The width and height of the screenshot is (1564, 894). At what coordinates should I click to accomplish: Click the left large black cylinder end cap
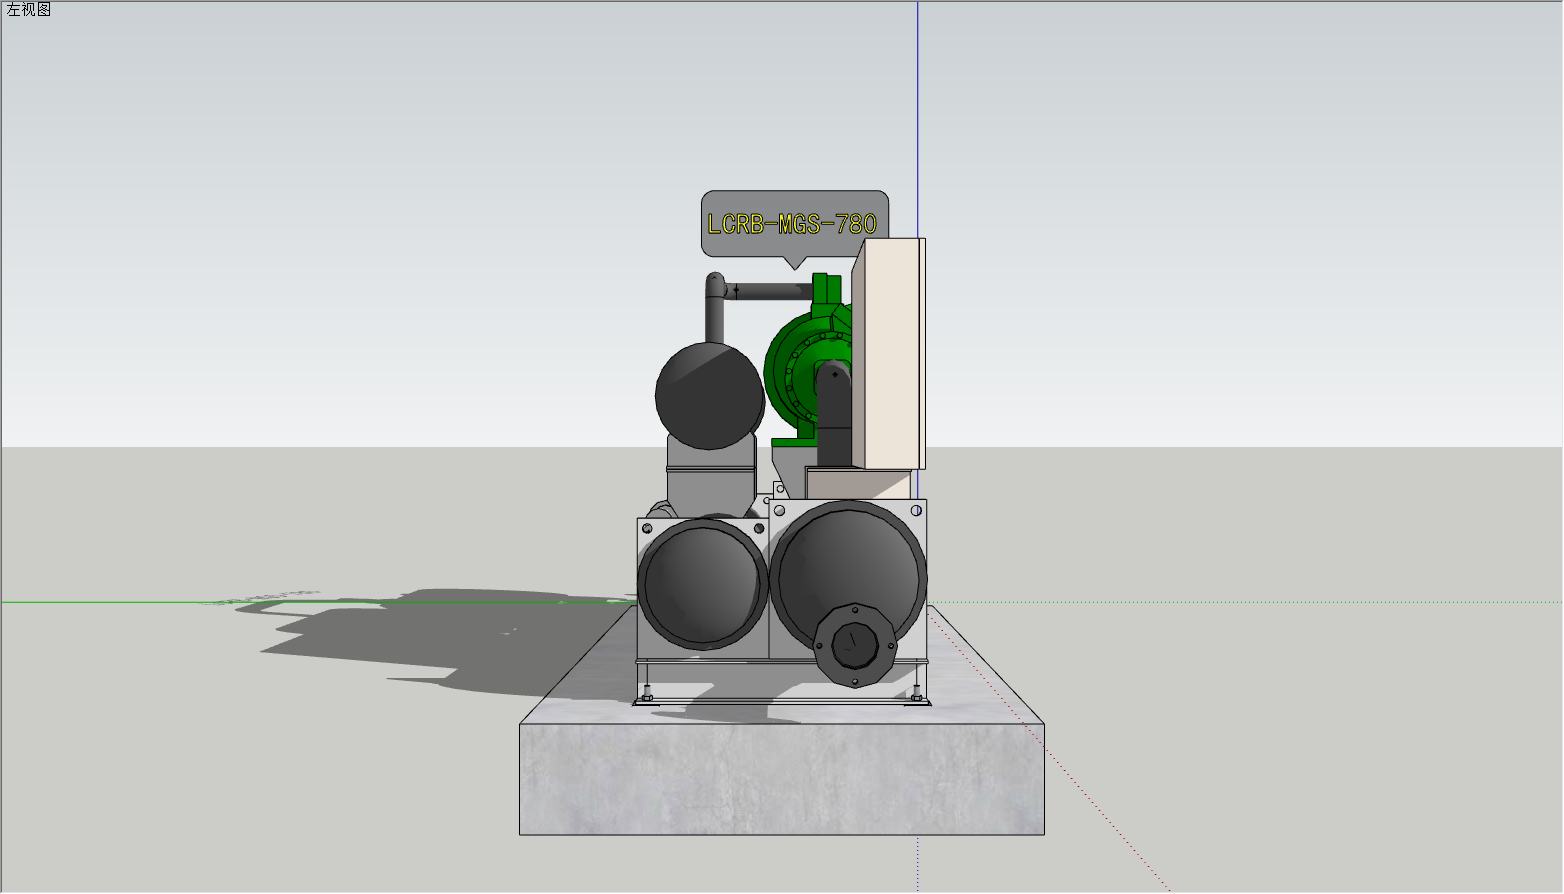tap(703, 585)
